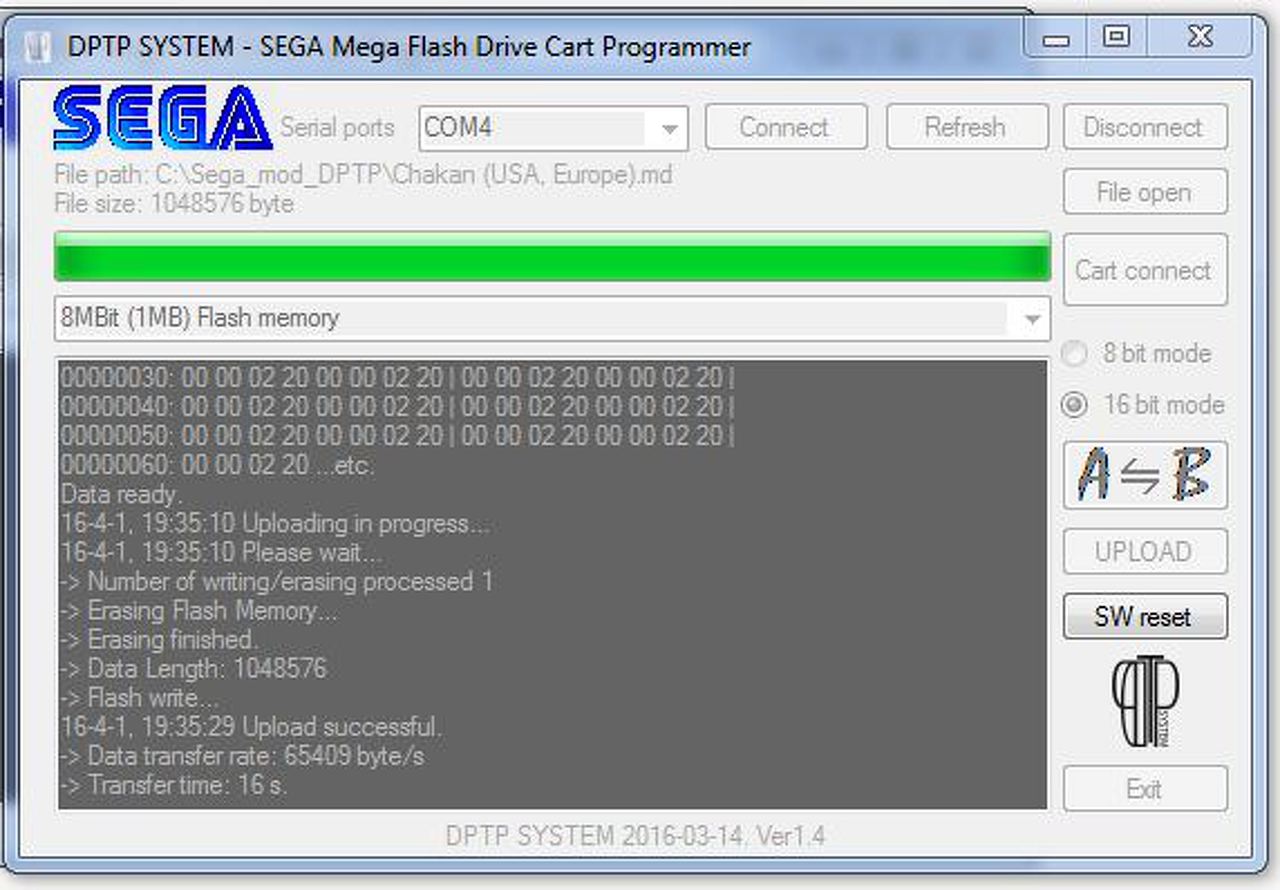Open the COM4 serial port dropdown
1280x890 pixels.
tap(553, 128)
